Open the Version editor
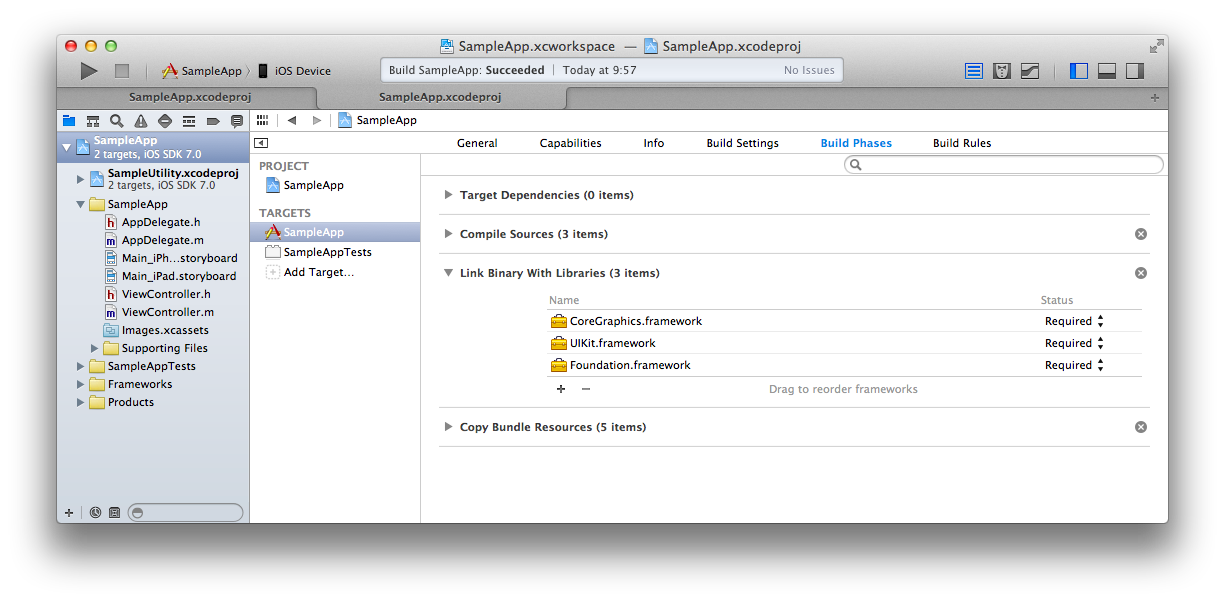Image resolution: width=1225 pixels, height=602 pixels. [1029, 71]
